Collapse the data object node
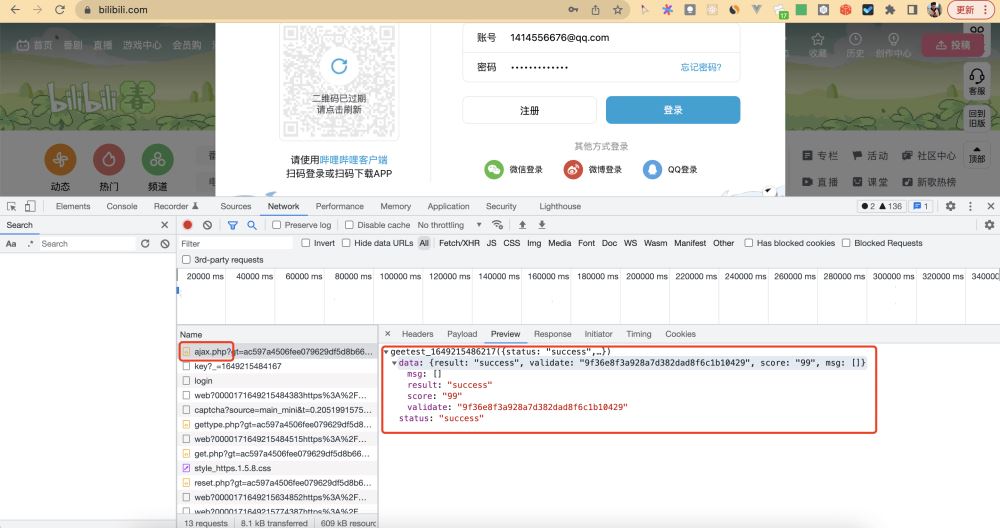This screenshot has height=528, width=1000. (394, 363)
